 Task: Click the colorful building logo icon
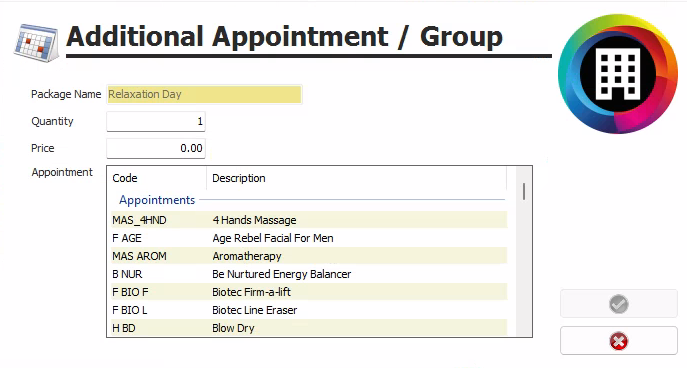(x=618, y=74)
